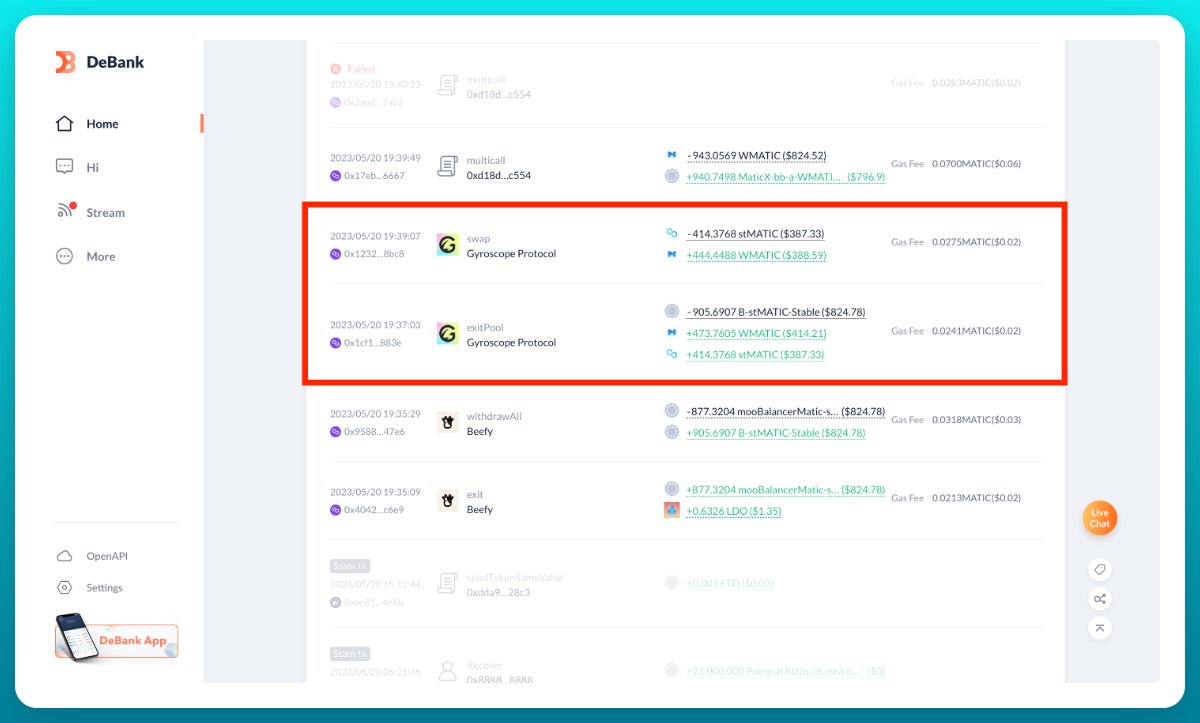Click +877.3204 mooBalancerMatic-s... amount

tap(785, 490)
